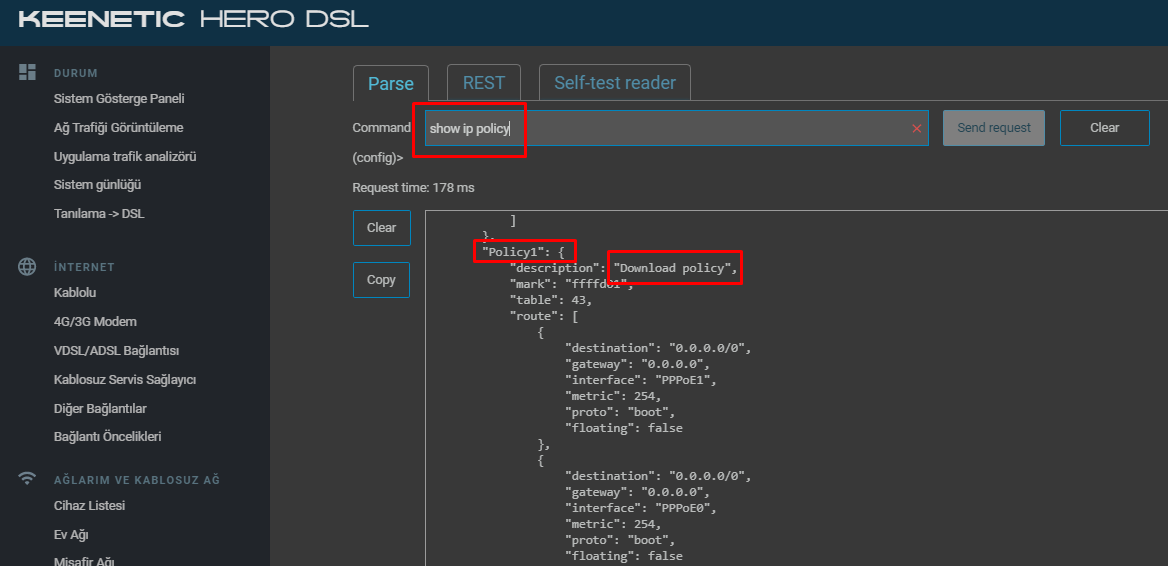The height and width of the screenshot is (566, 1168).
Task: Open Sistem günlüğü
Action: pos(98,185)
